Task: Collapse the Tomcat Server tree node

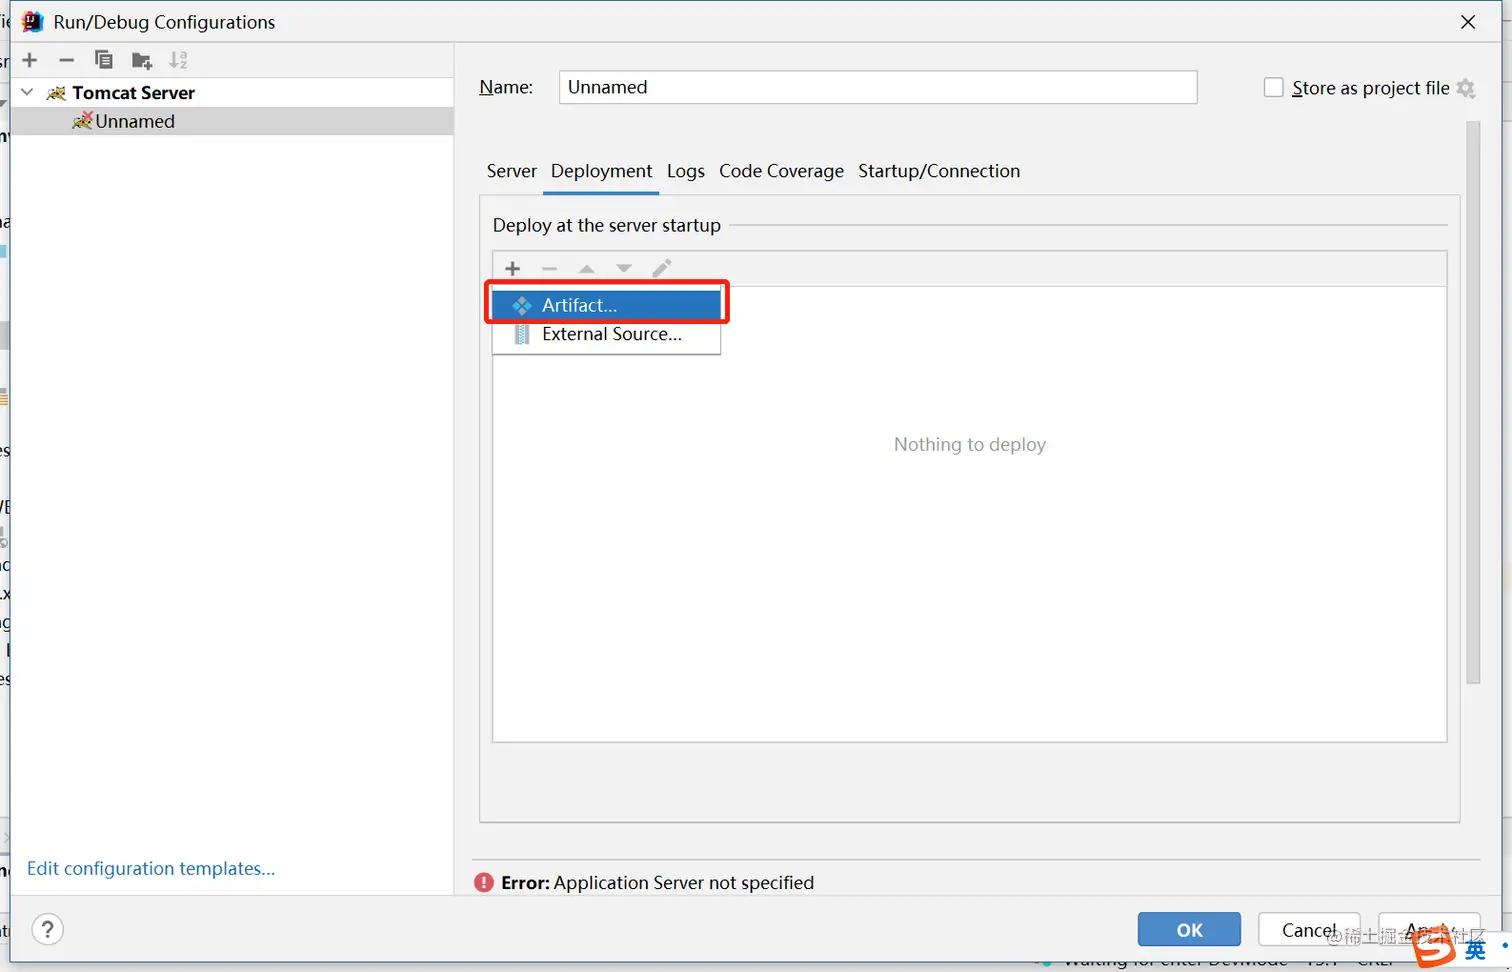Action: pyautogui.click(x=28, y=92)
